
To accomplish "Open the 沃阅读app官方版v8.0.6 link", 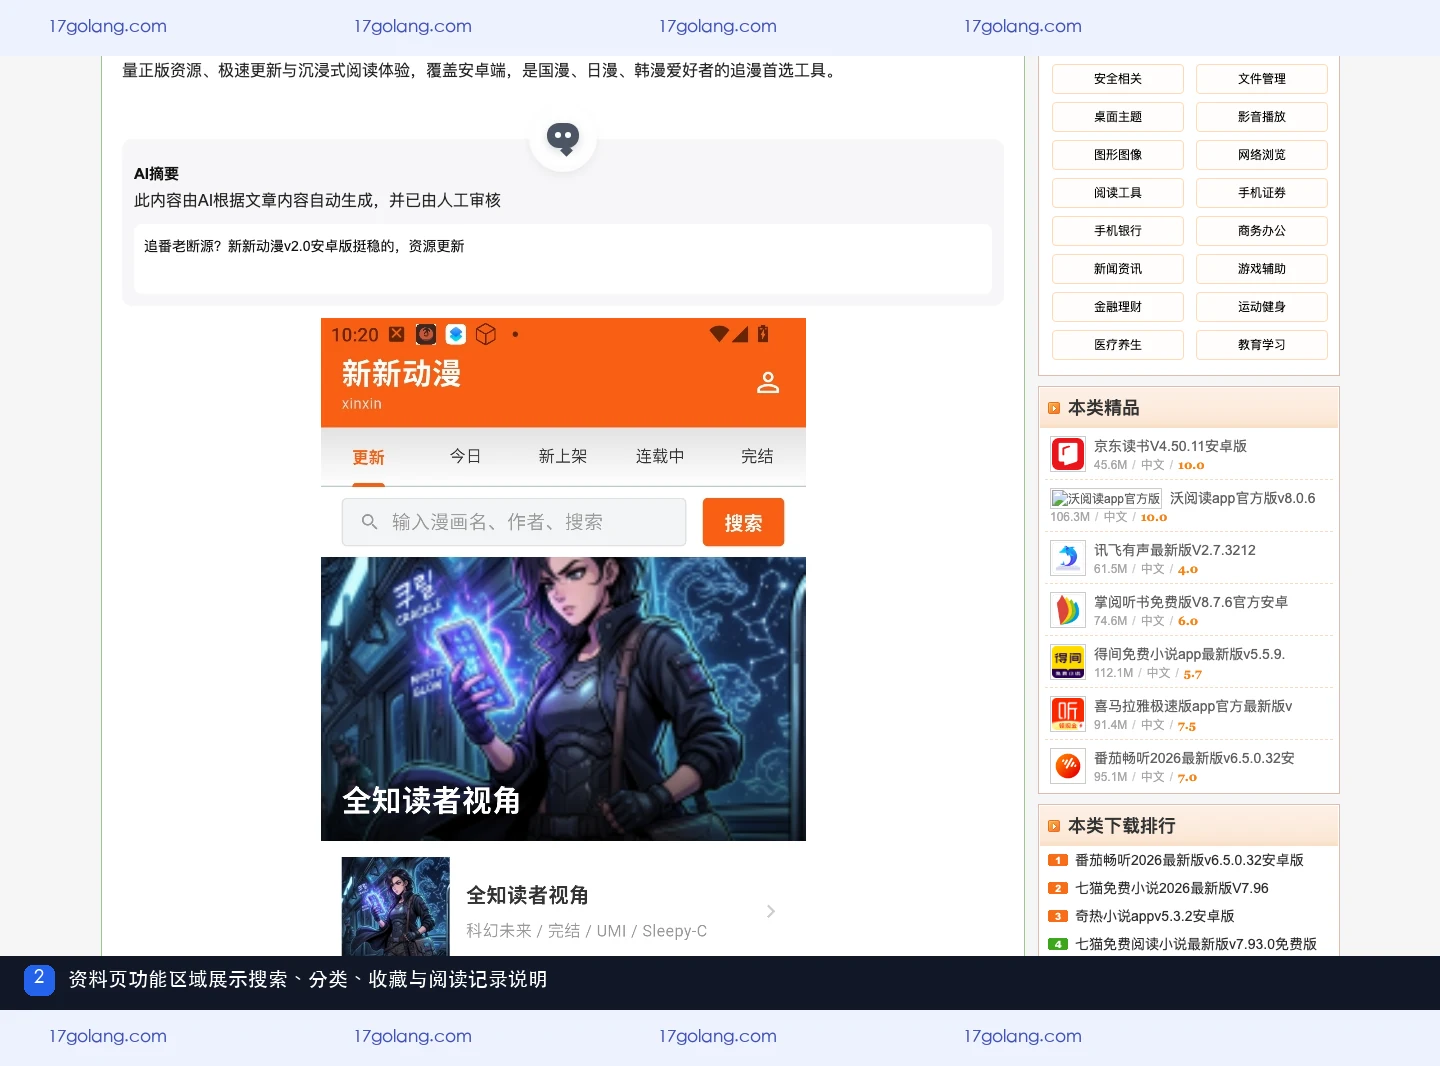I will point(1242,498).
